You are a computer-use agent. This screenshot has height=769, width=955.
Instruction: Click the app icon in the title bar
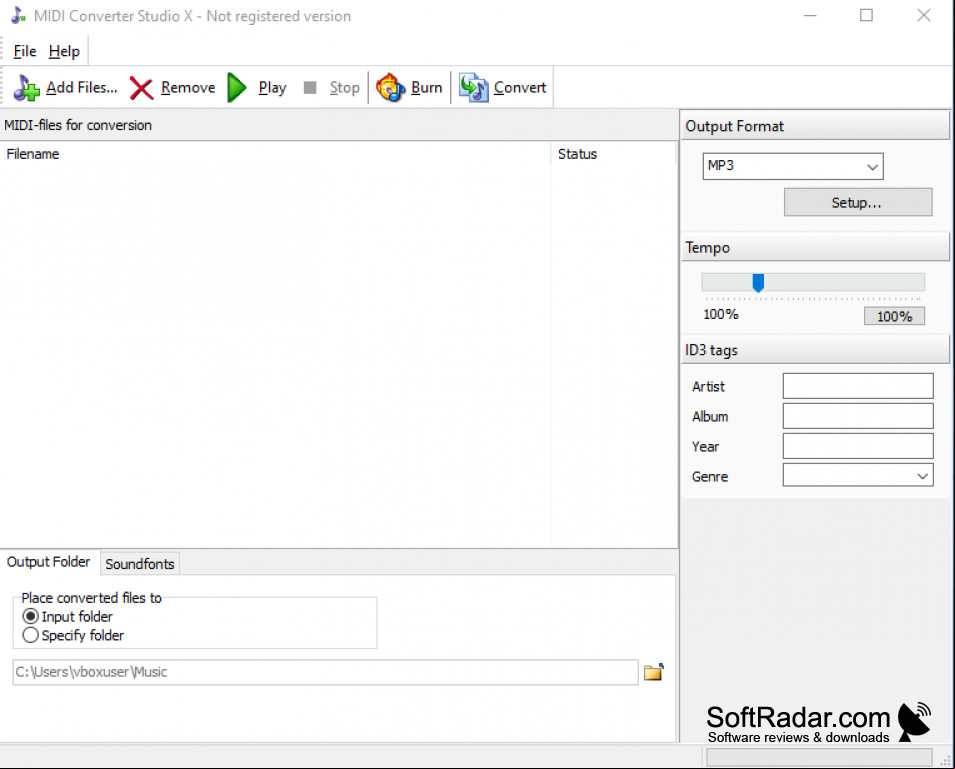coord(18,16)
